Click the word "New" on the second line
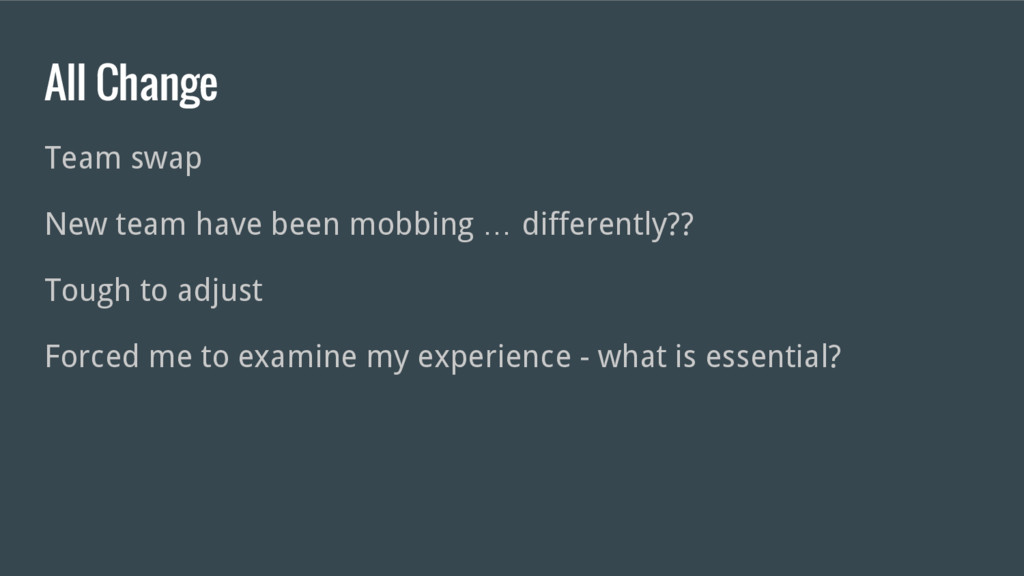The width and height of the screenshot is (1024, 576). 76,224
